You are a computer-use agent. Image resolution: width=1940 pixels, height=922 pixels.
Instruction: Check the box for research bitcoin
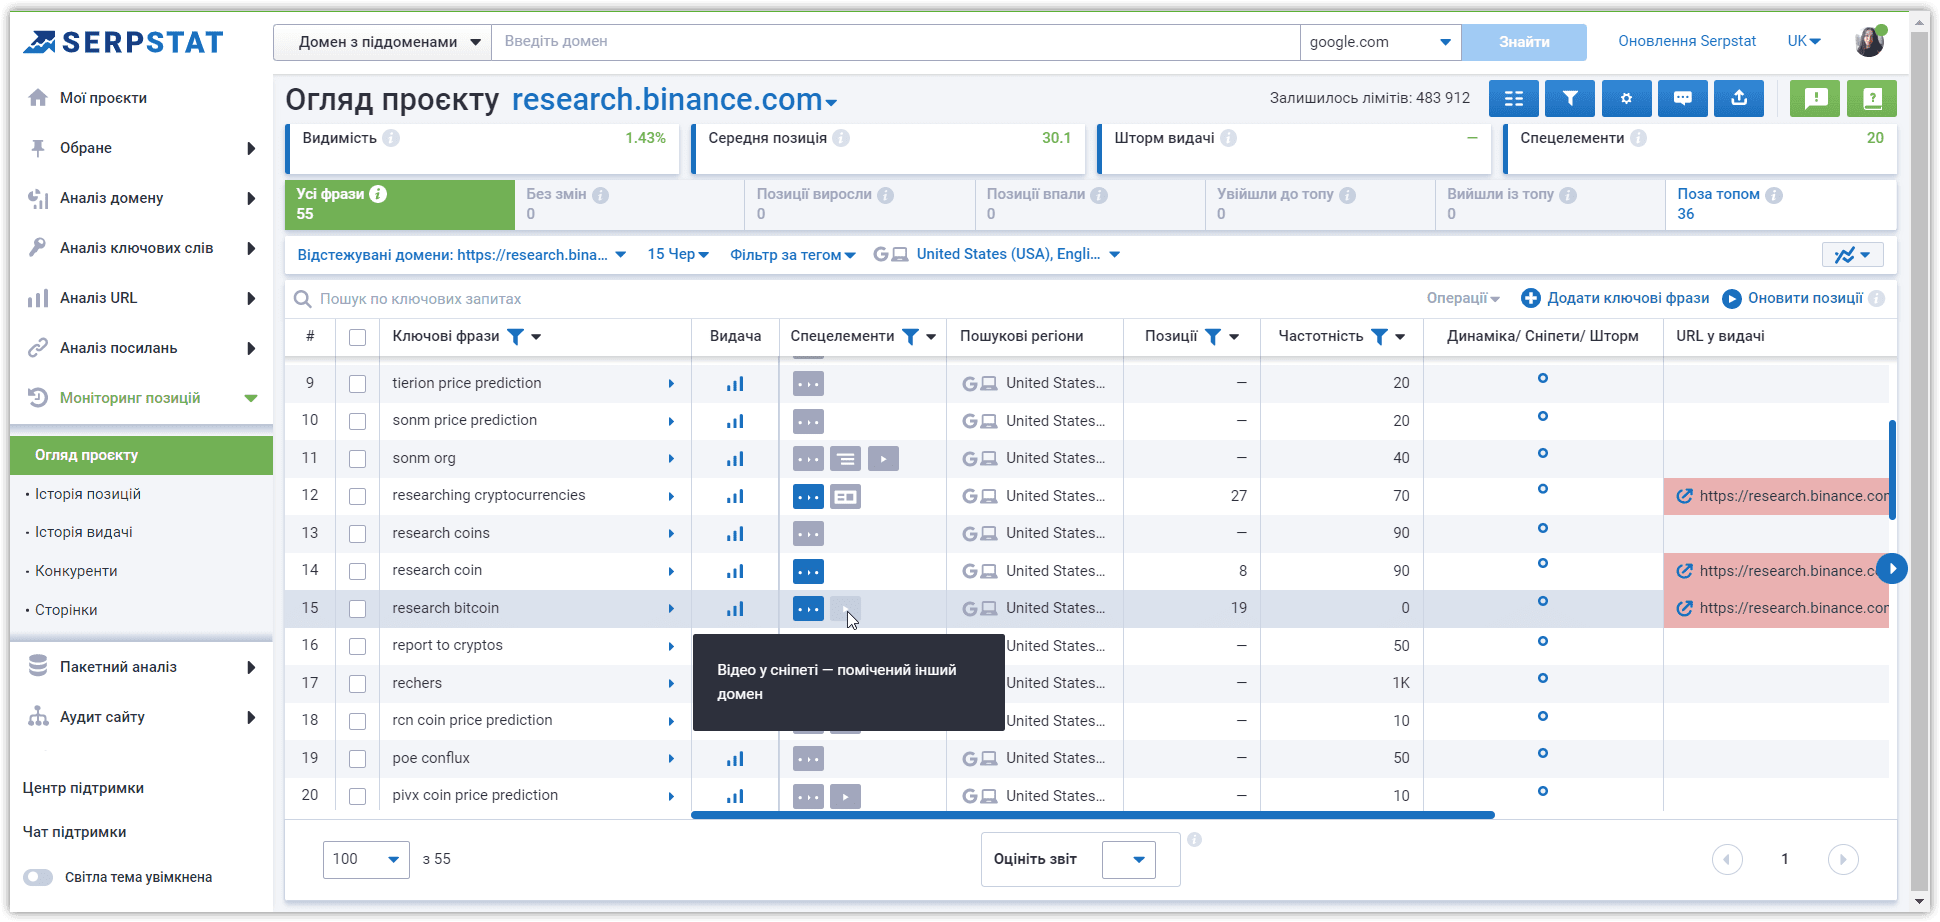pyautogui.click(x=357, y=609)
